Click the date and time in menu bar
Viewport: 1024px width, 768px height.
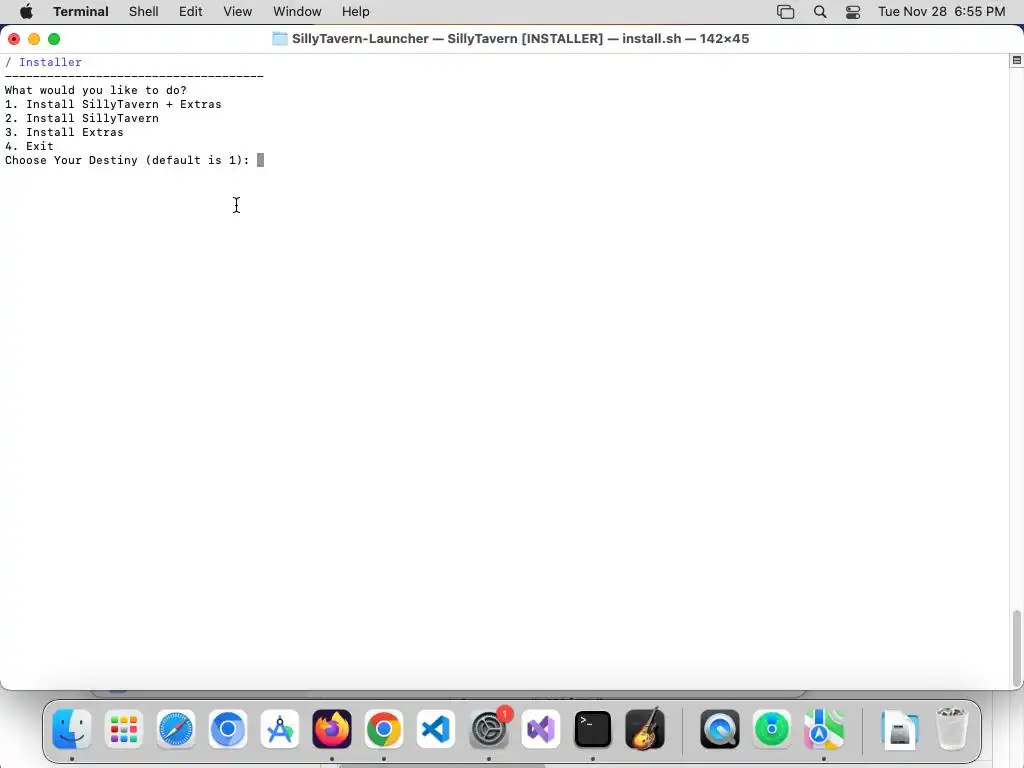[x=942, y=12]
